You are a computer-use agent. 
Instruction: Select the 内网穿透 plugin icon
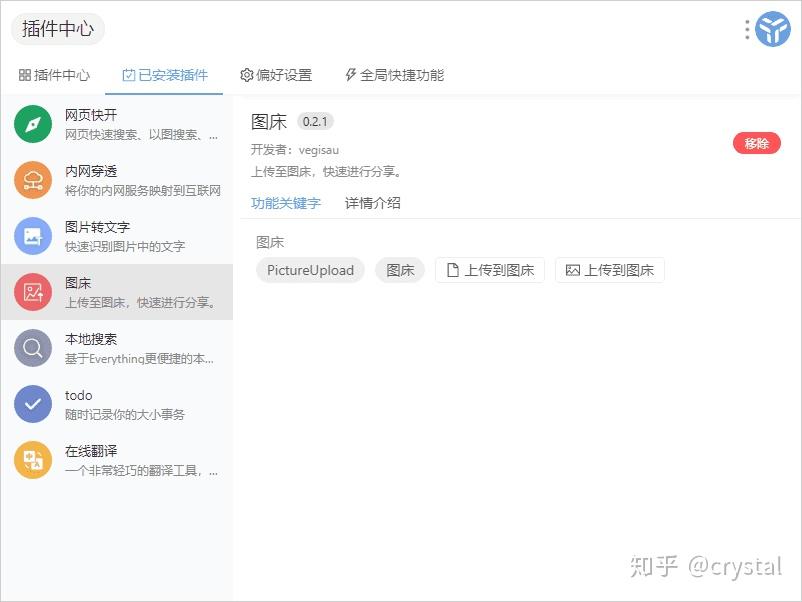click(x=33, y=180)
